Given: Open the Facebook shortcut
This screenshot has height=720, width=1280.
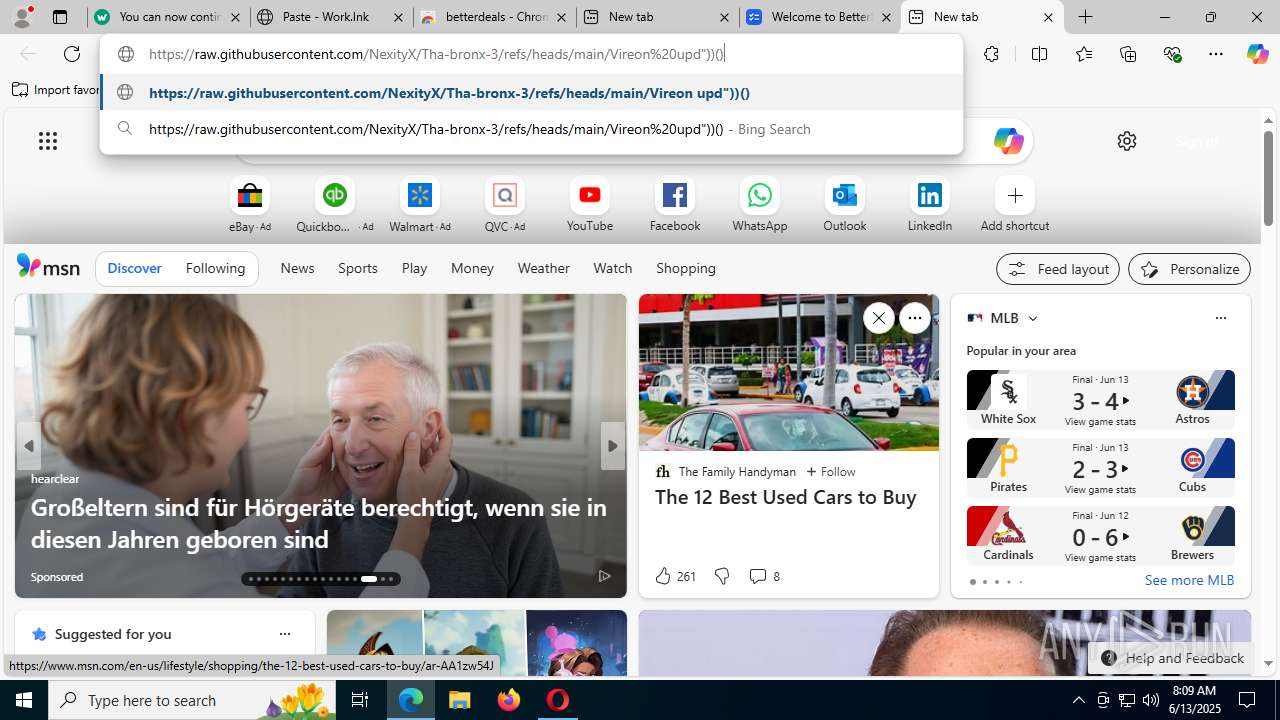Looking at the screenshot, I should click(x=674, y=204).
